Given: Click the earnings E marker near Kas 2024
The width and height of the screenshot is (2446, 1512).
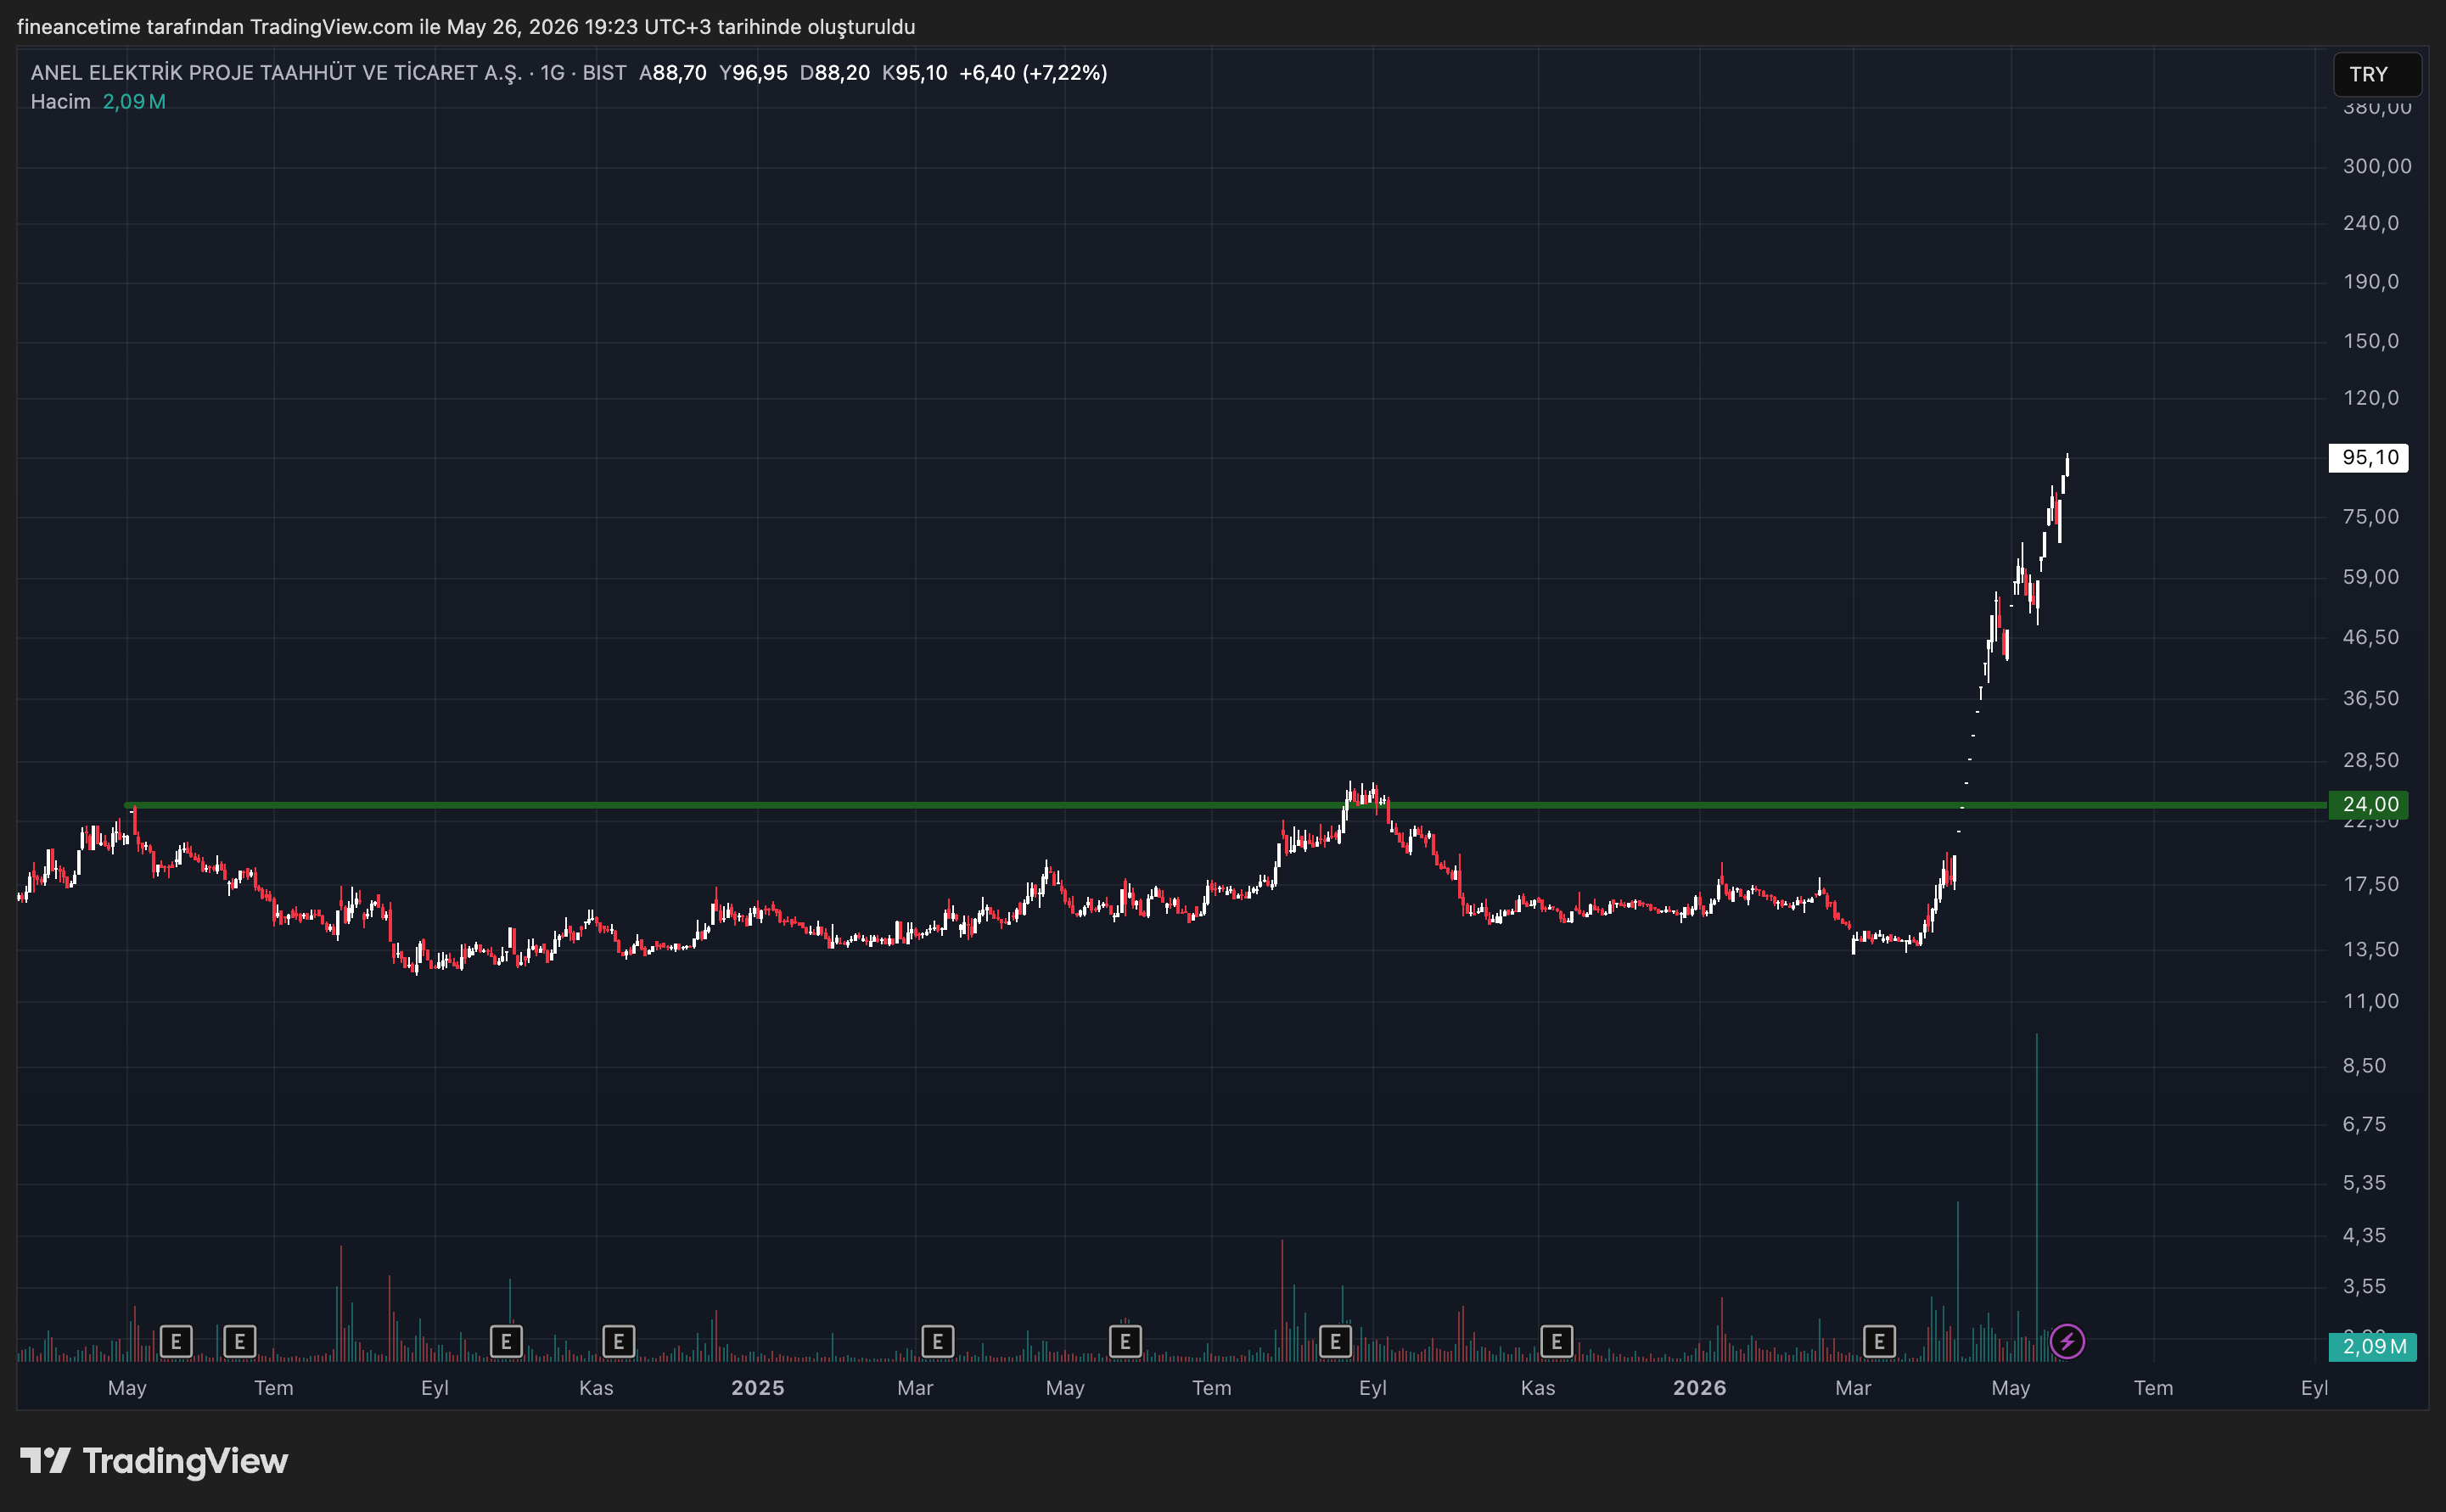Looking at the screenshot, I should [618, 1341].
